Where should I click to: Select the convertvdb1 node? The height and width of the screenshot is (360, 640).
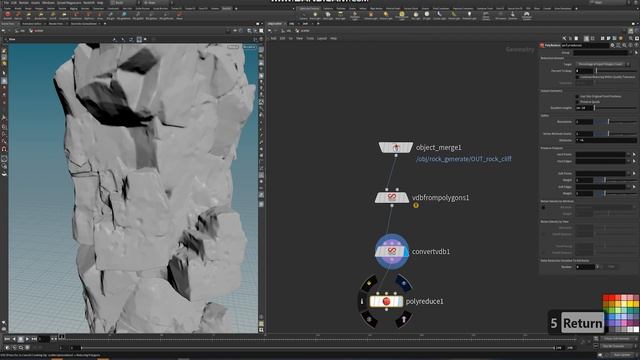point(392,251)
